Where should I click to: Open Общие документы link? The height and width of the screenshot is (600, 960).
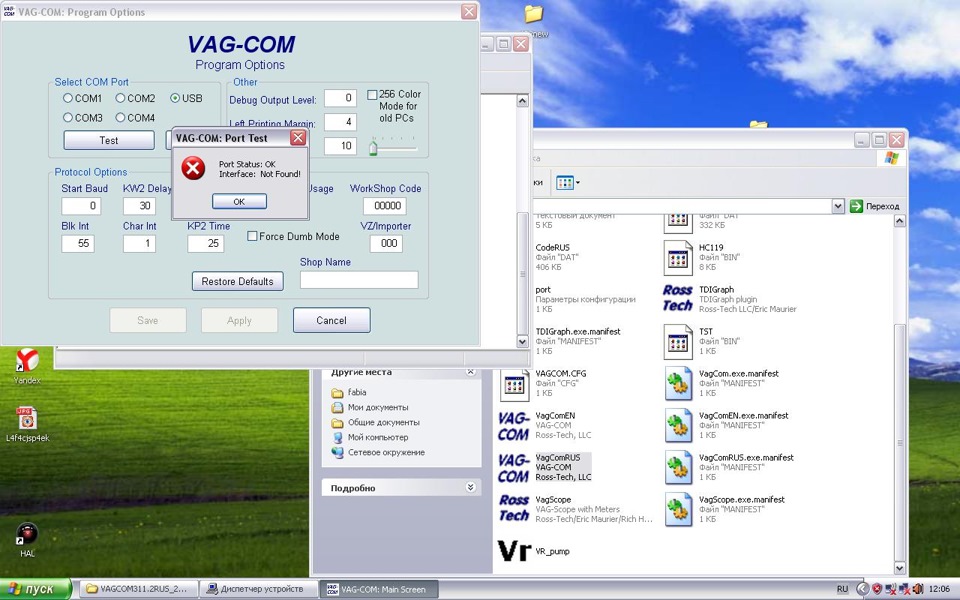point(384,422)
